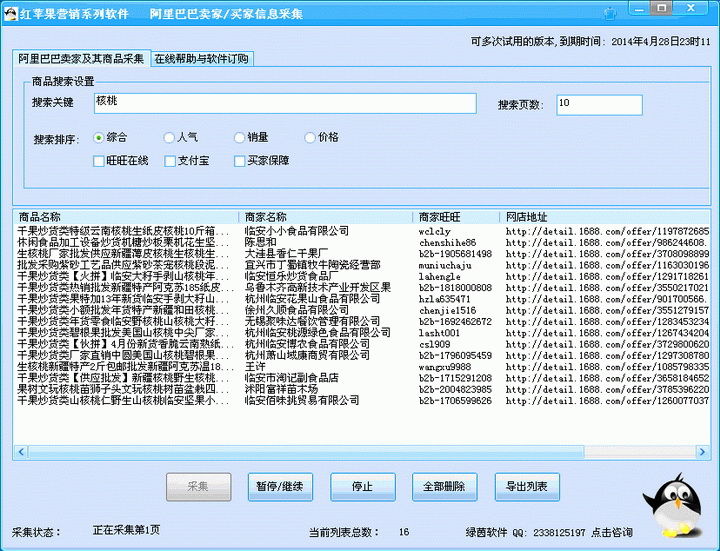Image resolution: width=720 pixels, height=551 pixels.
Task: Focus the search keyword field containing 核桃
Action: tap(285, 103)
